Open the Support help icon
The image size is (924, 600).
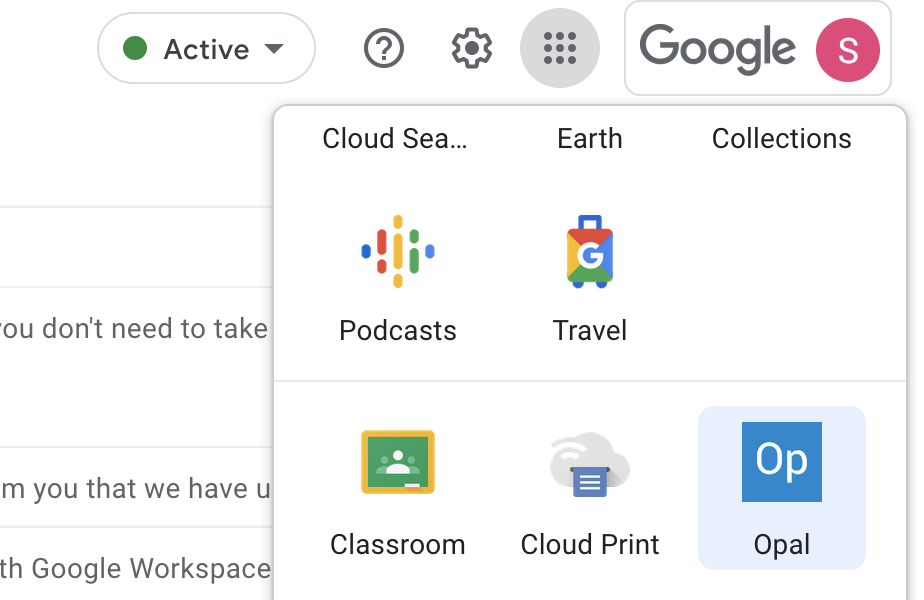pyautogui.click(x=384, y=48)
